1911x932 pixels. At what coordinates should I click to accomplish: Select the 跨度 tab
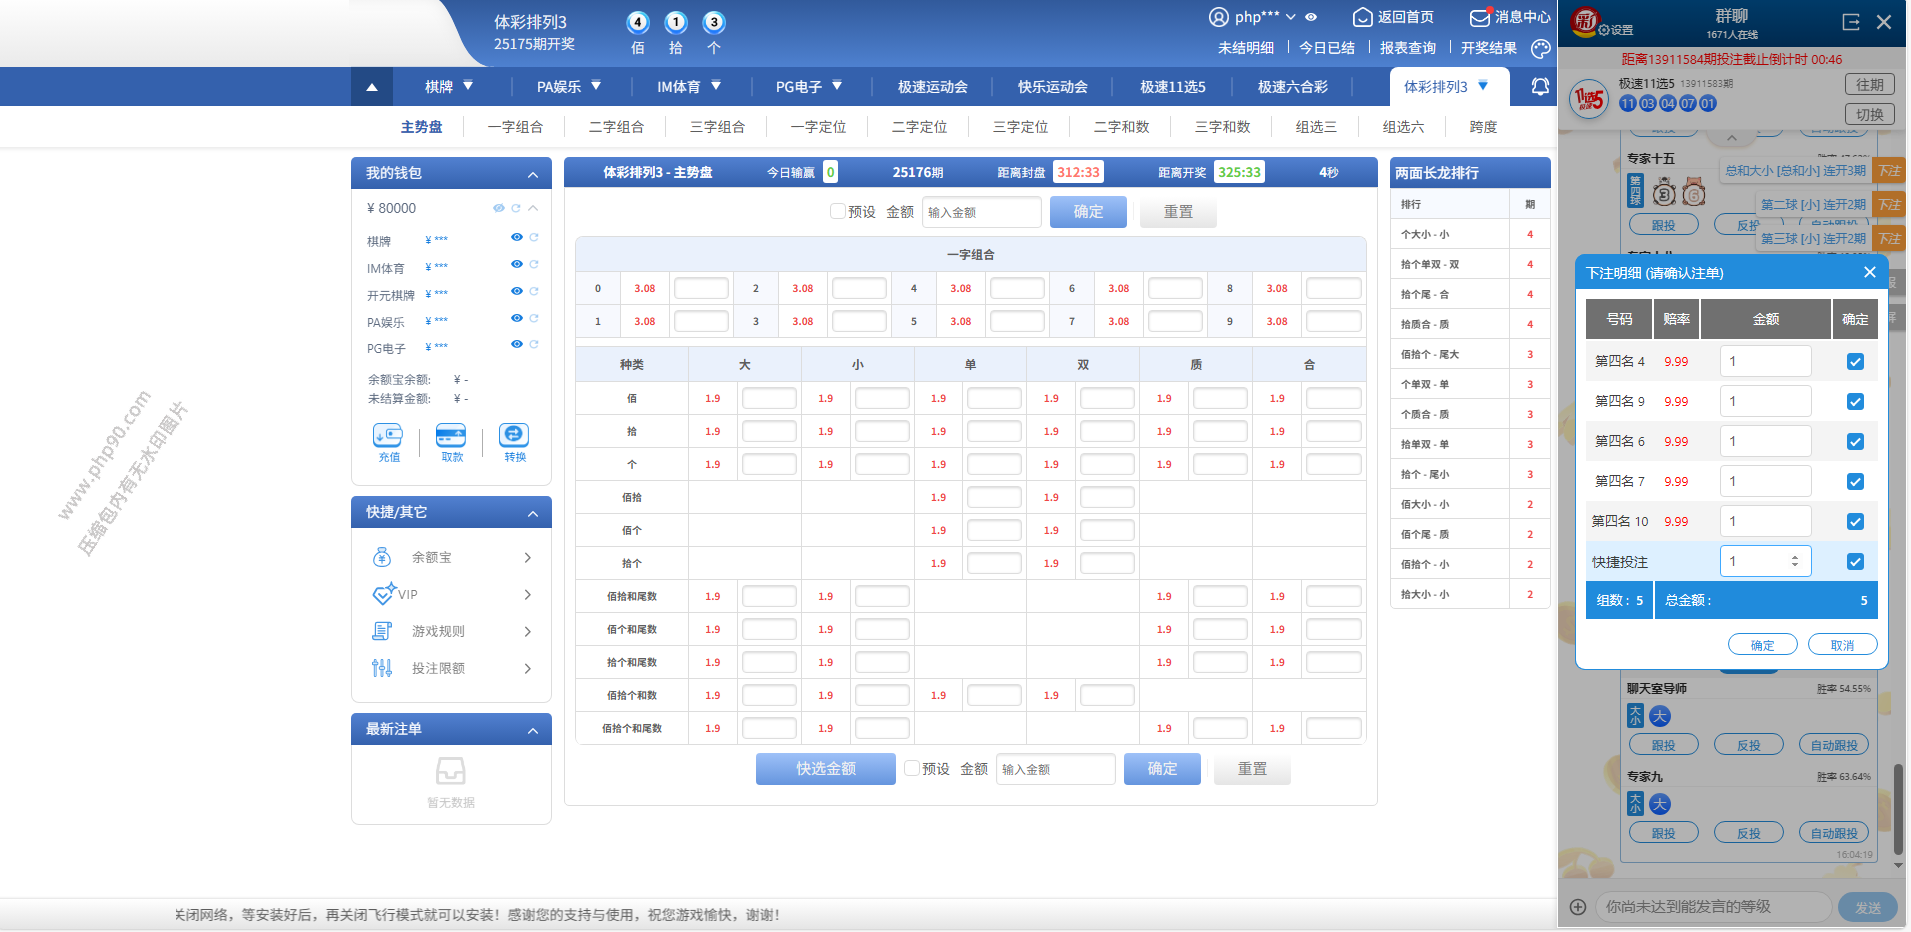click(x=1483, y=127)
